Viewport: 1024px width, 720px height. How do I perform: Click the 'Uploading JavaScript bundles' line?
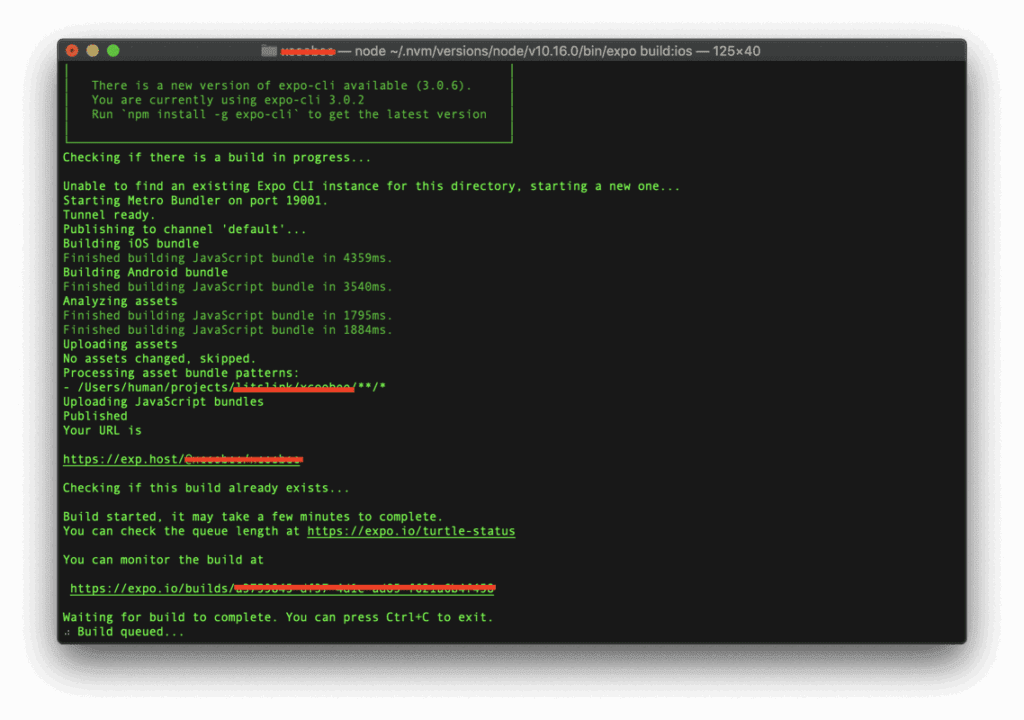coord(163,401)
